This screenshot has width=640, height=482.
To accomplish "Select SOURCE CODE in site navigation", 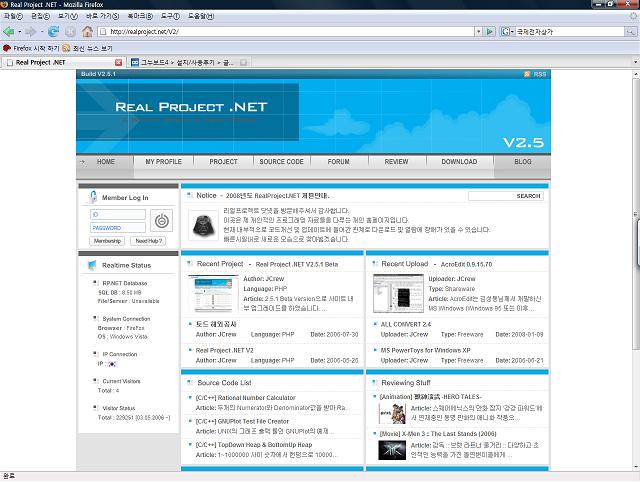I will [x=281, y=161].
